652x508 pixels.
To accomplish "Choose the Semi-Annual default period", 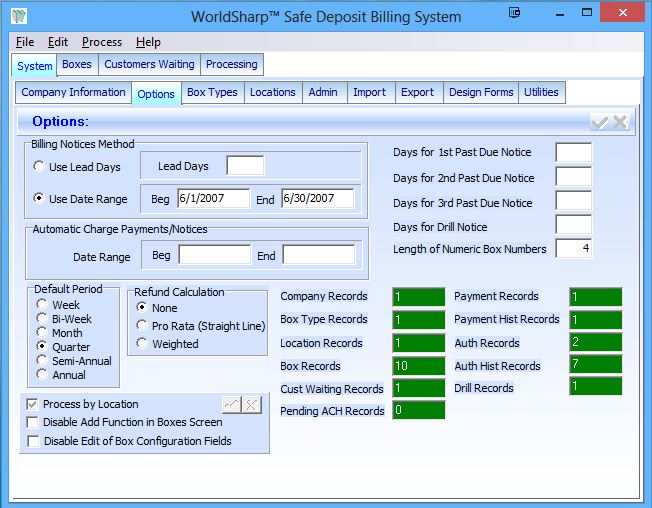I will click(x=42, y=361).
